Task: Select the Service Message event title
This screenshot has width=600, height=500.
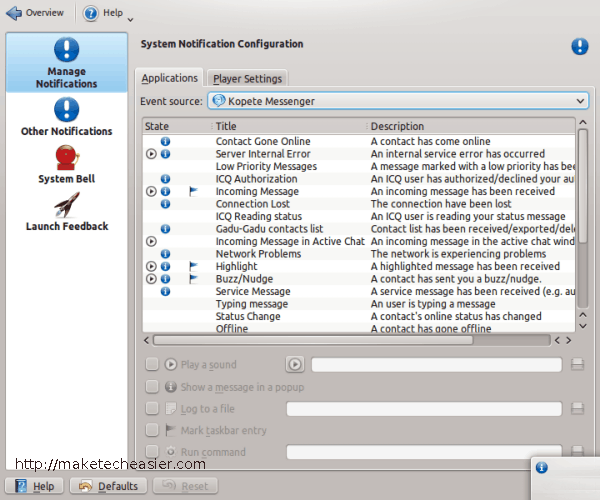Action: tap(253, 292)
